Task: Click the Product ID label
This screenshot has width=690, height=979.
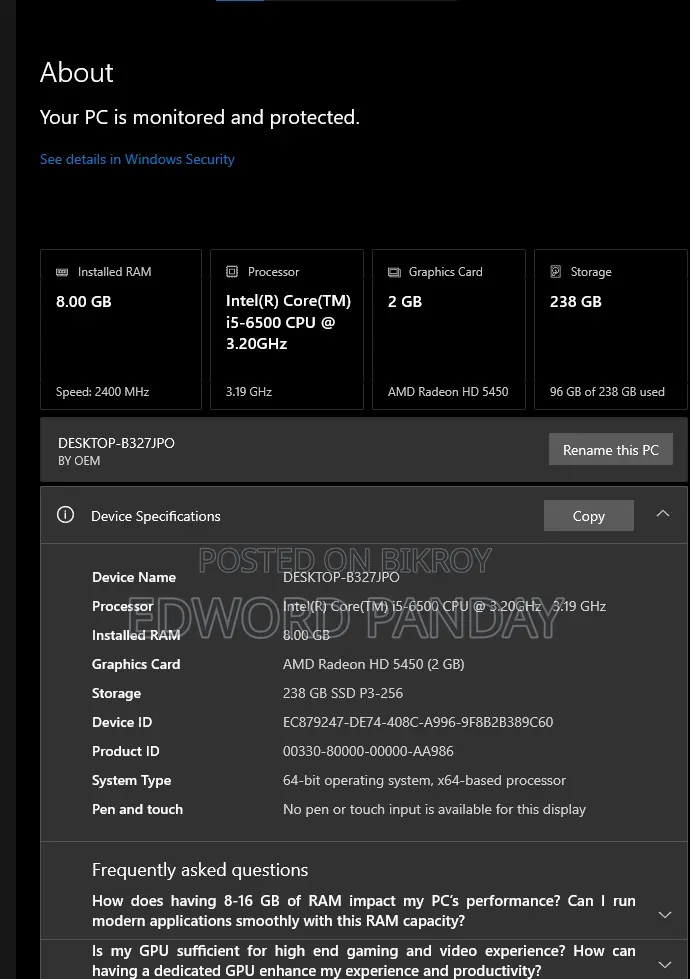Action: tap(126, 751)
